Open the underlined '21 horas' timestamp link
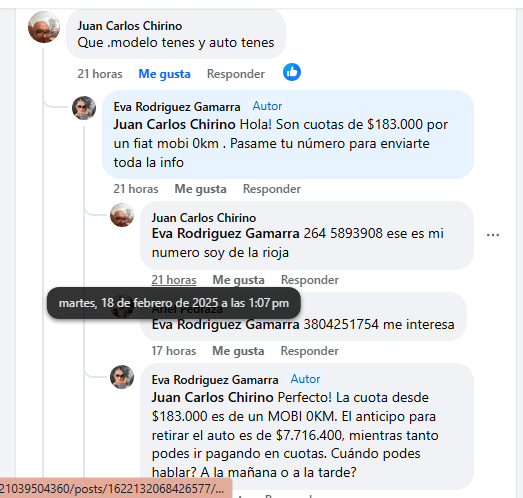523x498 pixels. click(174, 280)
